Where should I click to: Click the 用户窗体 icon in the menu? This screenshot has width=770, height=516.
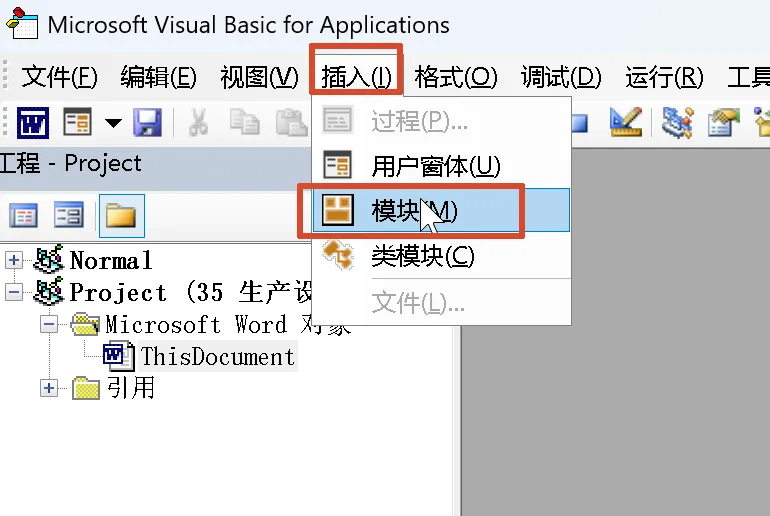338,165
